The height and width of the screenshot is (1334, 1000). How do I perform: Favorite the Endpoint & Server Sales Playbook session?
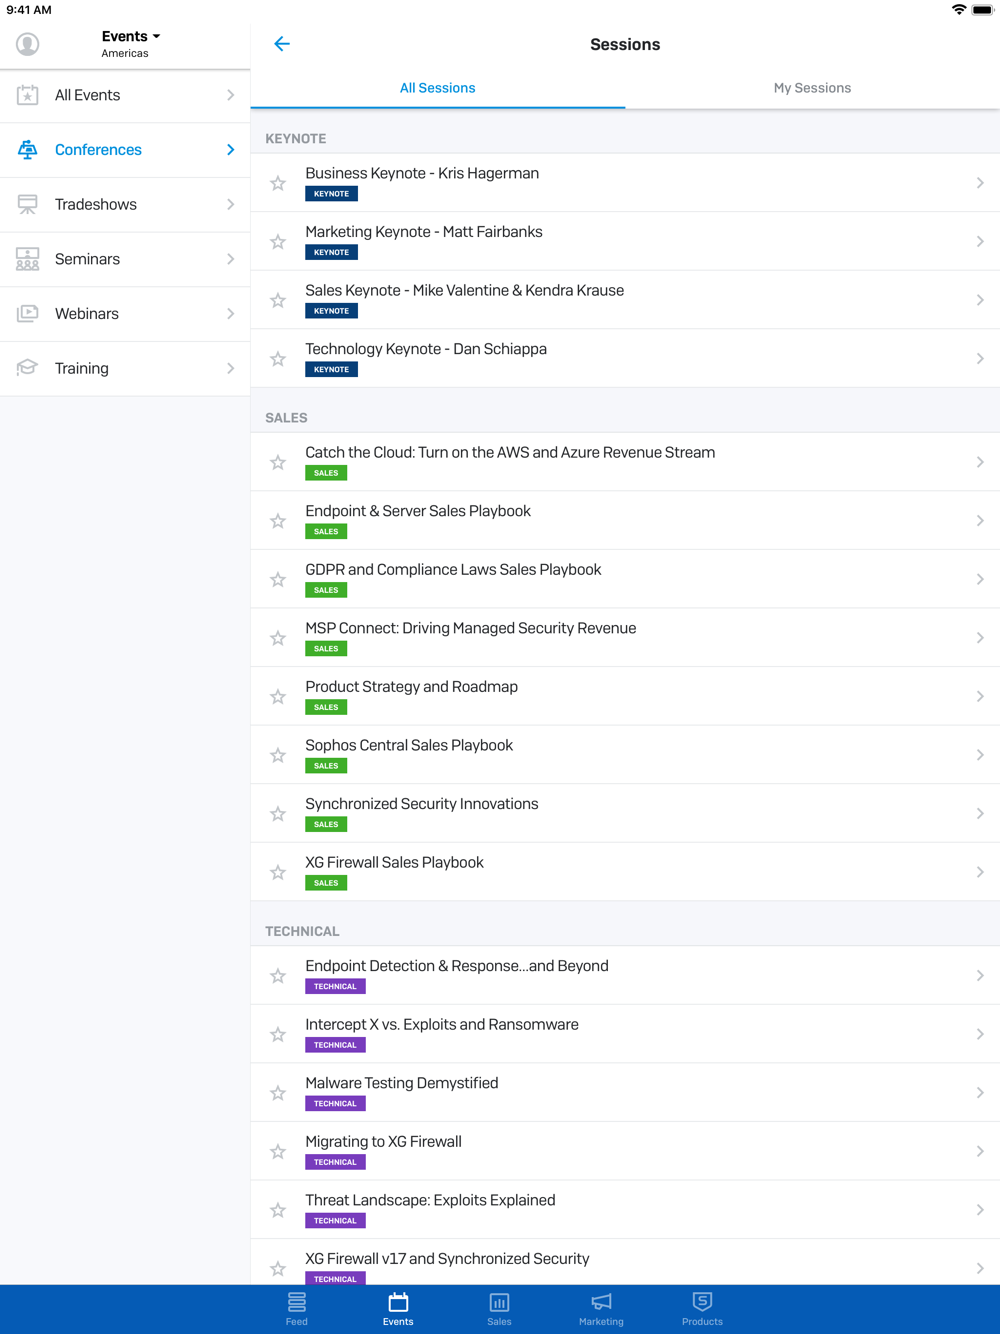(278, 521)
